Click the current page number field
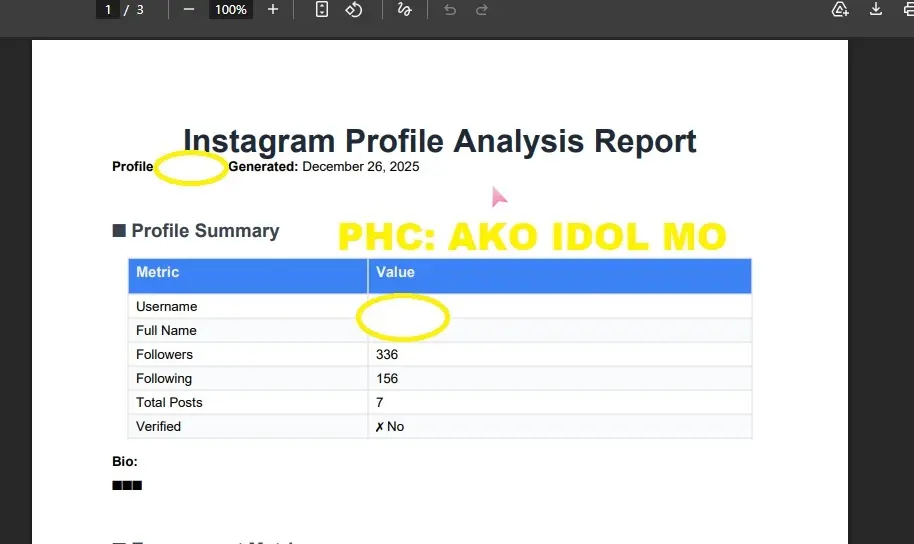 pos(108,9)
